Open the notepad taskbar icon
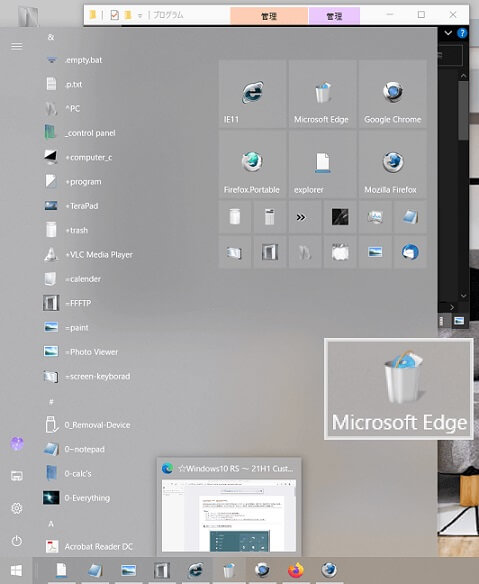This screenshot has height=584, width=479. [95, 570]
